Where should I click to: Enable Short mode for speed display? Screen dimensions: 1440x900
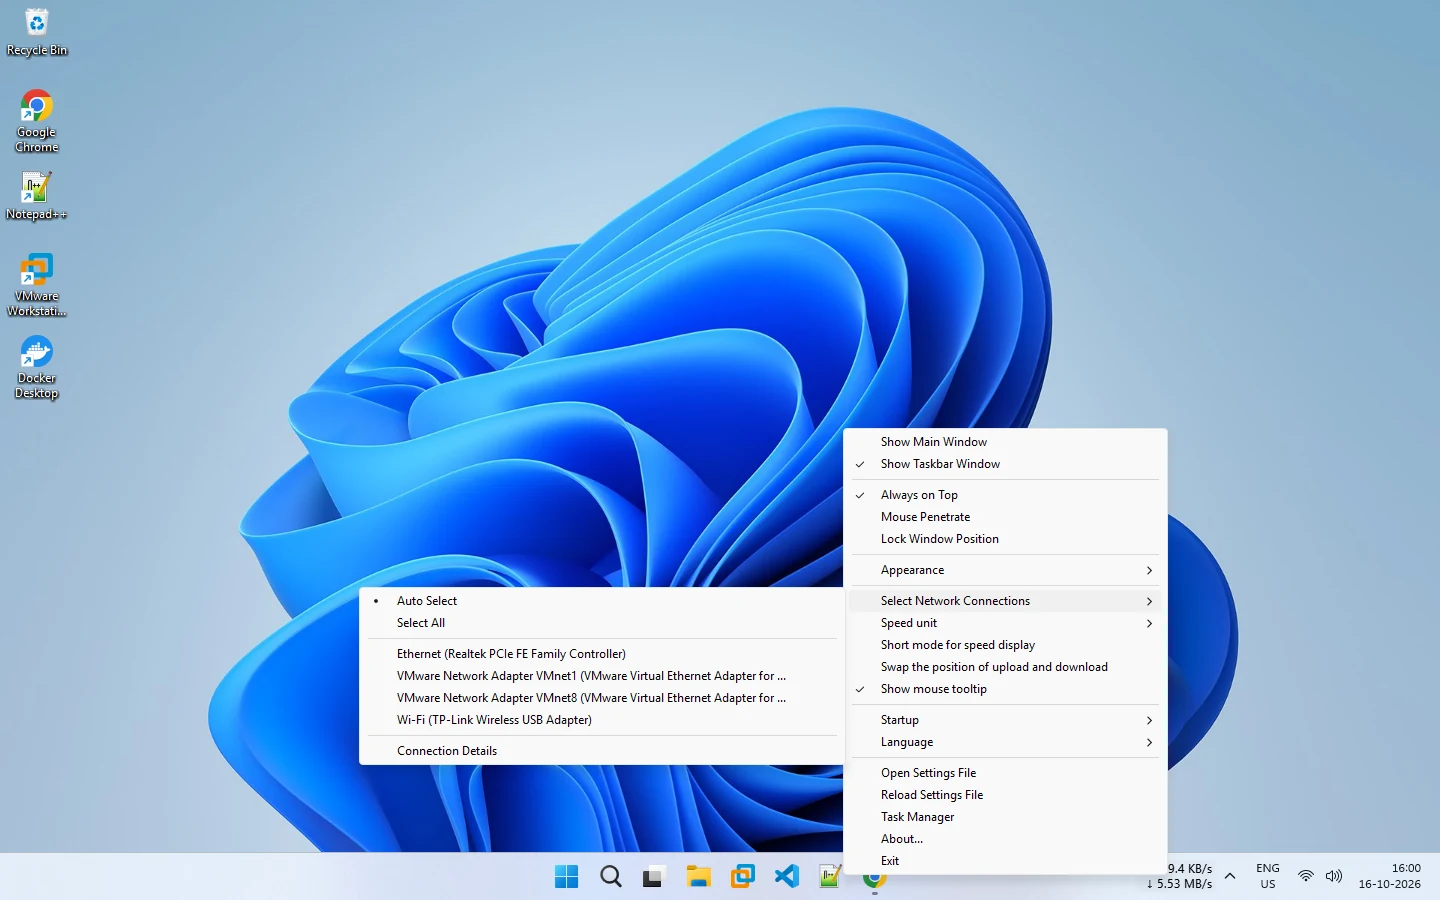(1005, 645)
